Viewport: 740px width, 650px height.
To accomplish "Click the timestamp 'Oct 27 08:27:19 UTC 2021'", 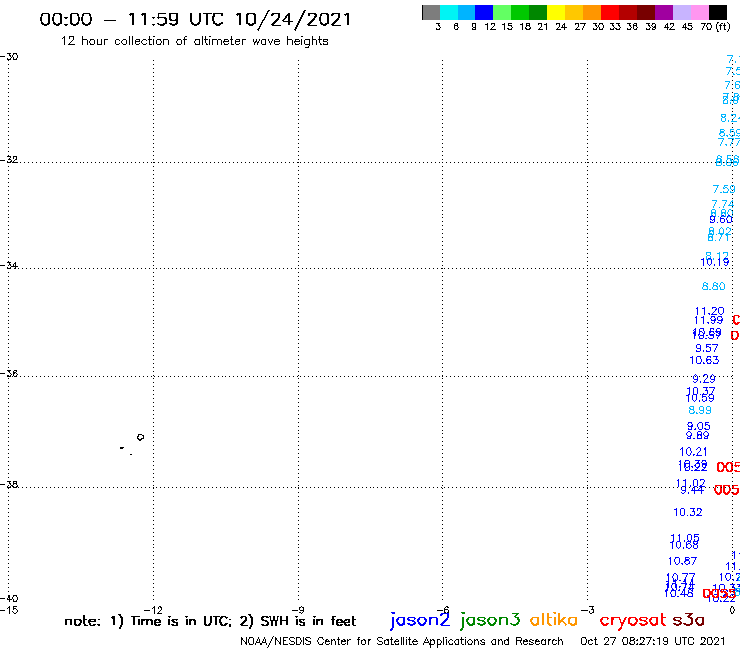I will pos(652,641).
